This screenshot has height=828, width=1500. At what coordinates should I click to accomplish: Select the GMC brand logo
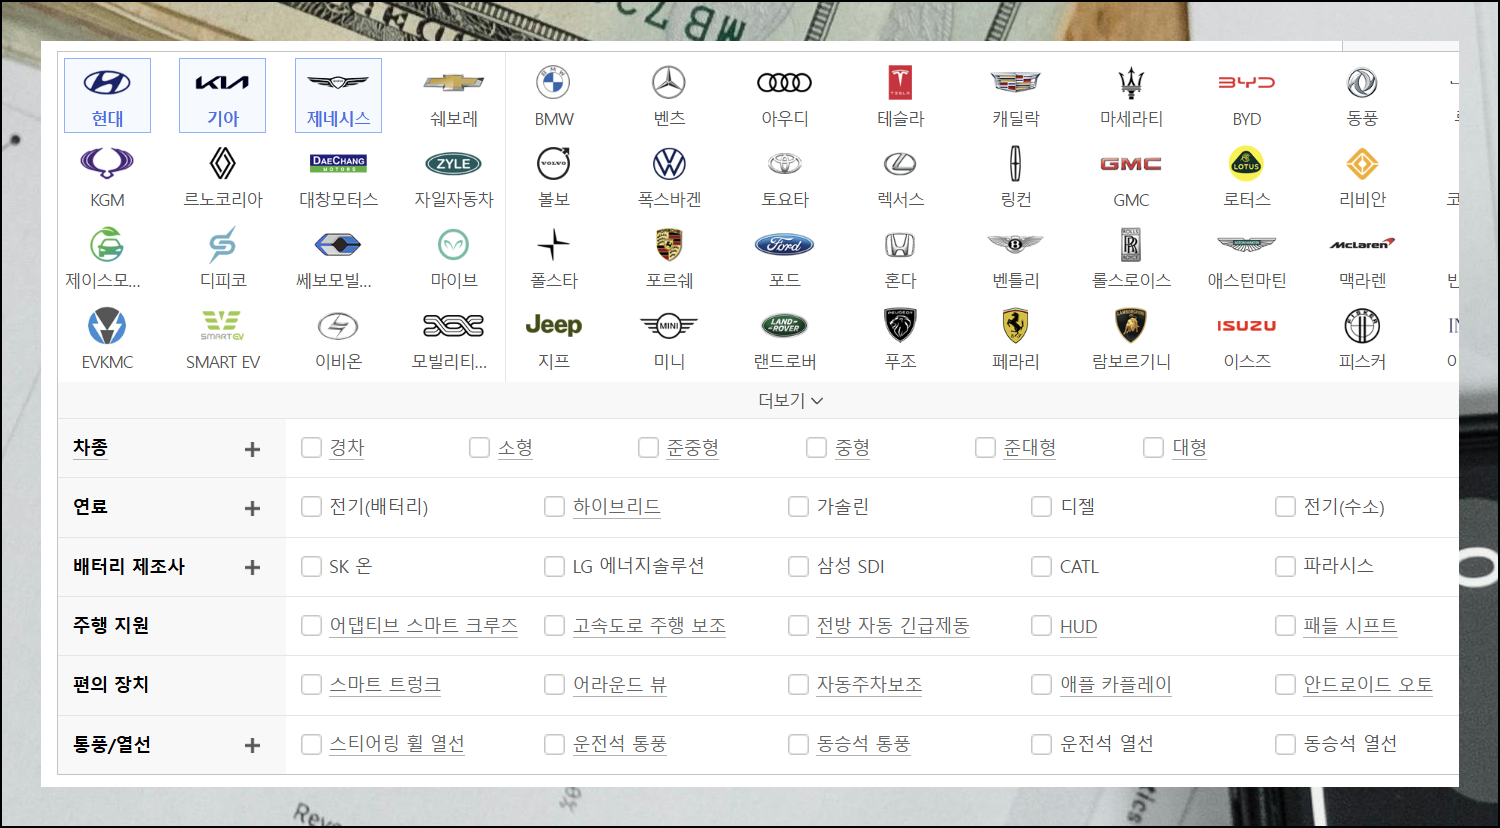click(x=1131, y=163)
